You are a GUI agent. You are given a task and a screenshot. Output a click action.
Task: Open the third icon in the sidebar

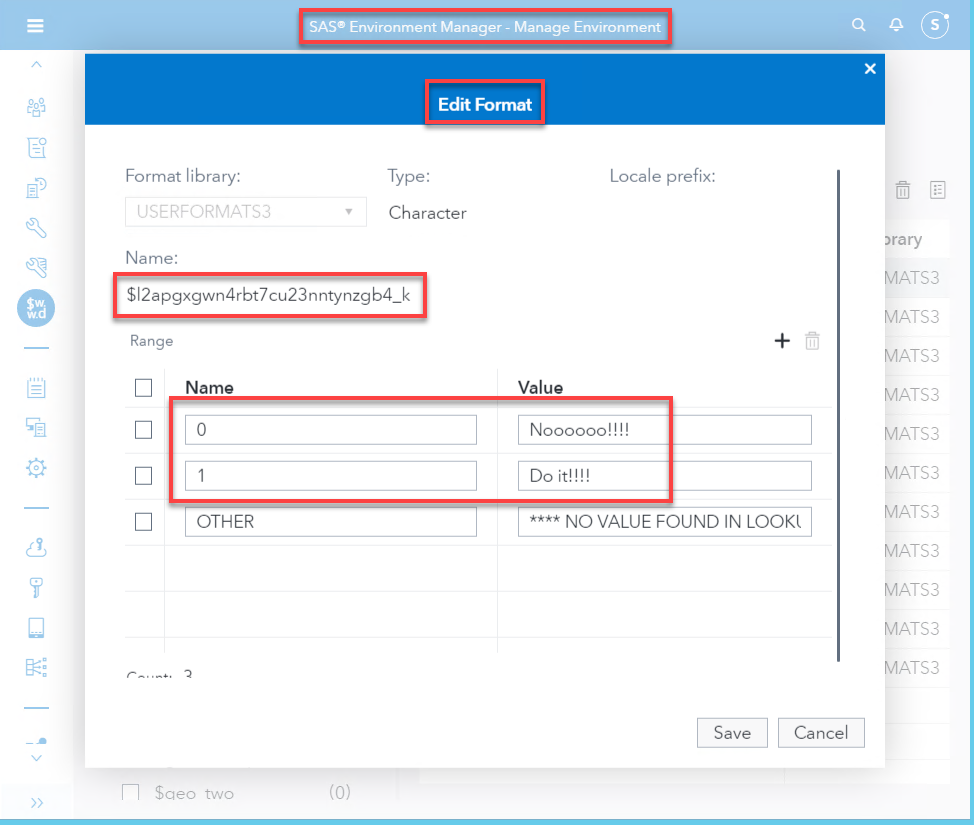click(x=36, y=187)
